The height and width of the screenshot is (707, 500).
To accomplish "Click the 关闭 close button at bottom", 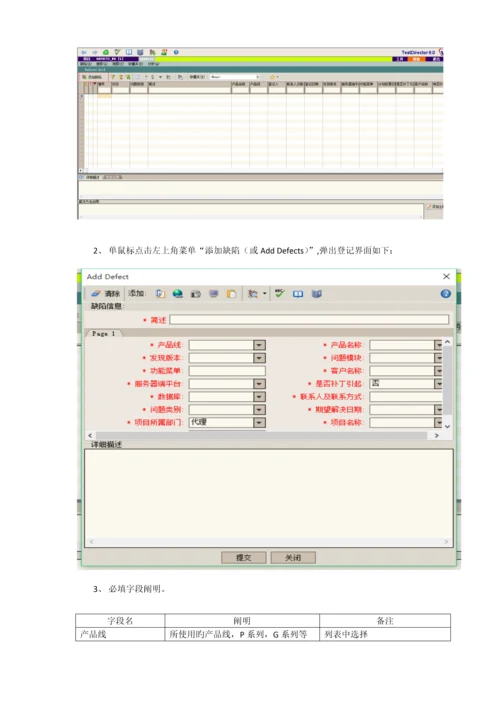I will coord(293,557).
